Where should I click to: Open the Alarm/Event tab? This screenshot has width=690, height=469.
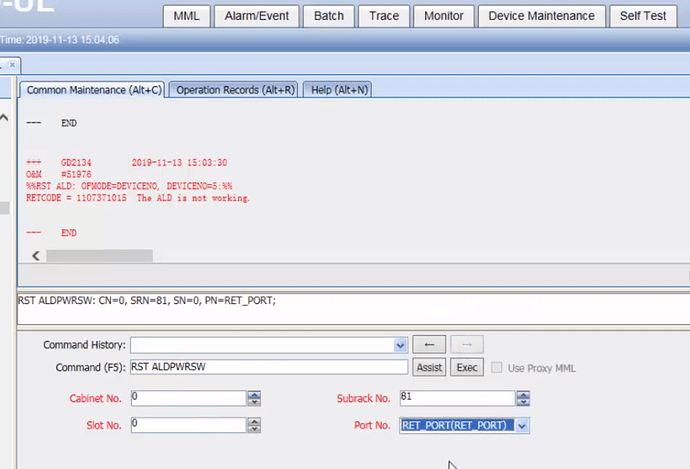point(257,16)
